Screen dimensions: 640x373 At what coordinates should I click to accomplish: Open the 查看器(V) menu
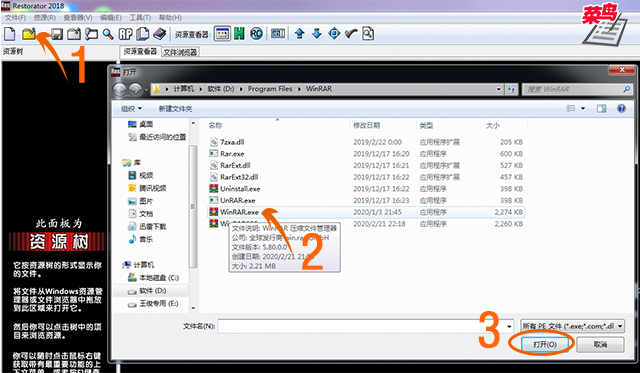pos(78,18)
